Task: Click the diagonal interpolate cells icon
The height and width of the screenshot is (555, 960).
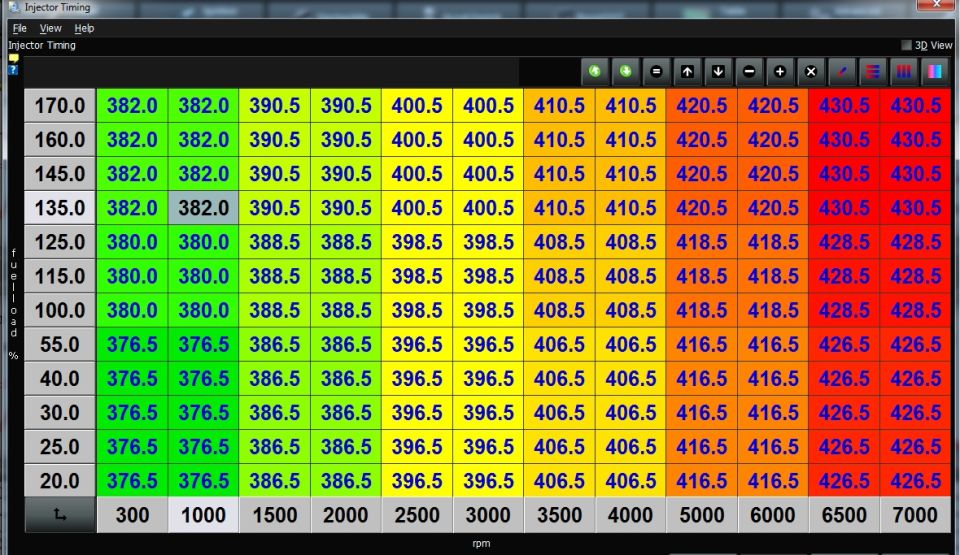Action: click(842, 72)
